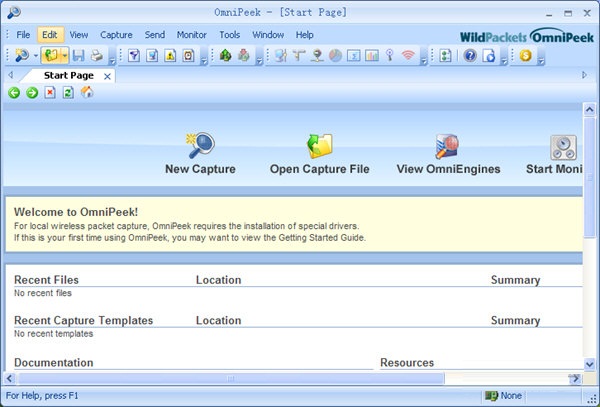Viewport: 600px width, 407px height.
Task: Click the Start Page tab
Action: coord(68,76)
